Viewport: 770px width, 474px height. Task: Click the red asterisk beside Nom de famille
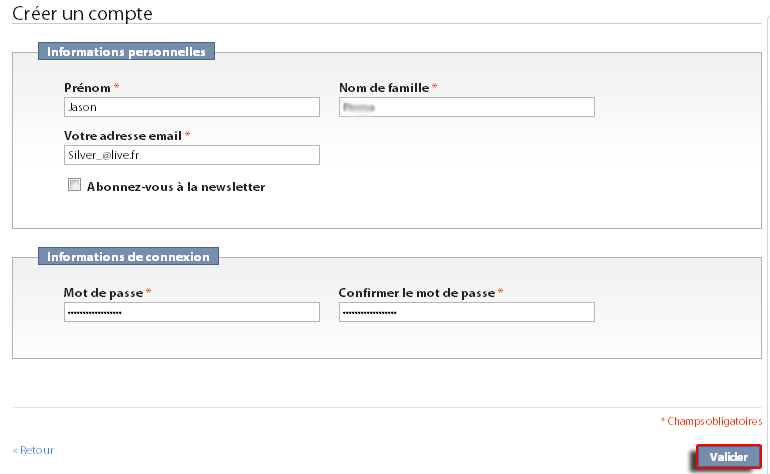(435, 86)
